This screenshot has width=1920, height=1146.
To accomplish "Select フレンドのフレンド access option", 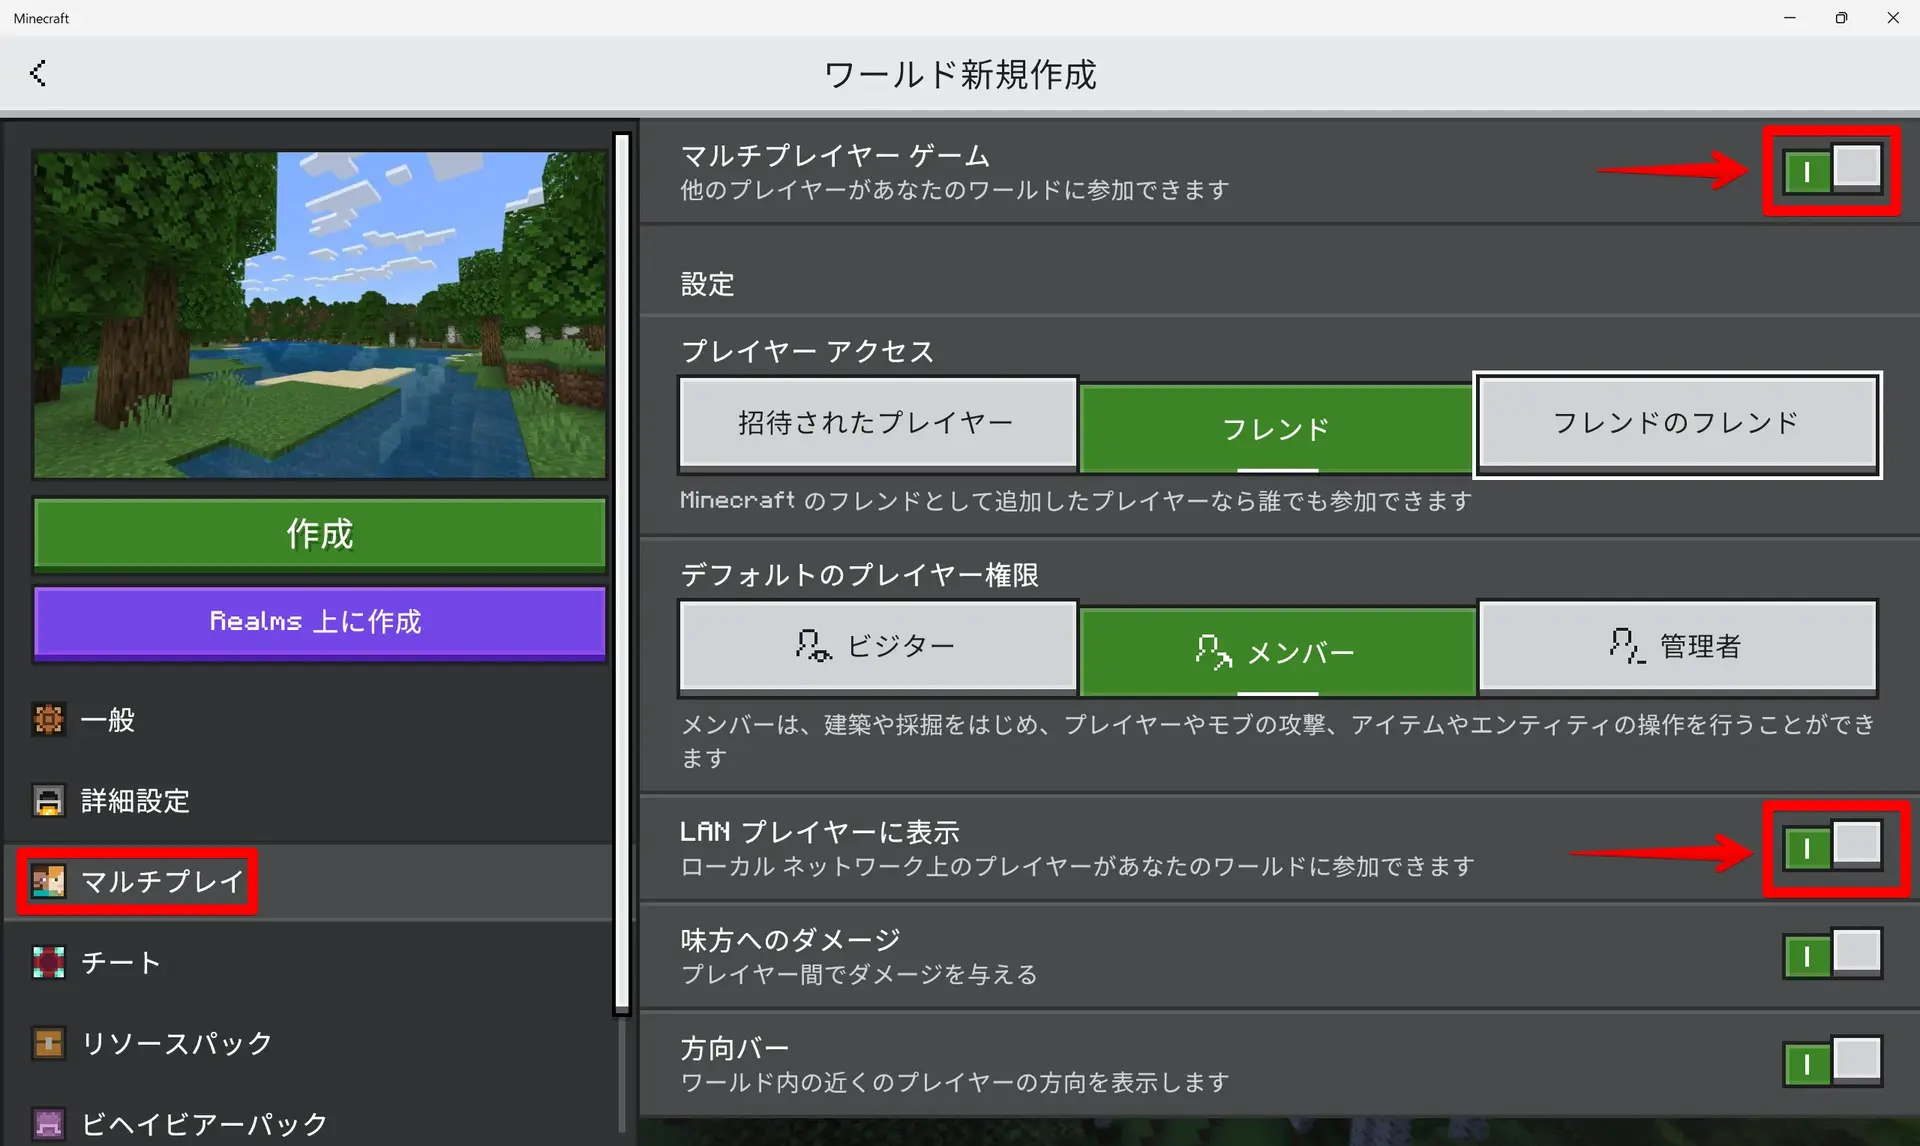I will (1676, 423).
